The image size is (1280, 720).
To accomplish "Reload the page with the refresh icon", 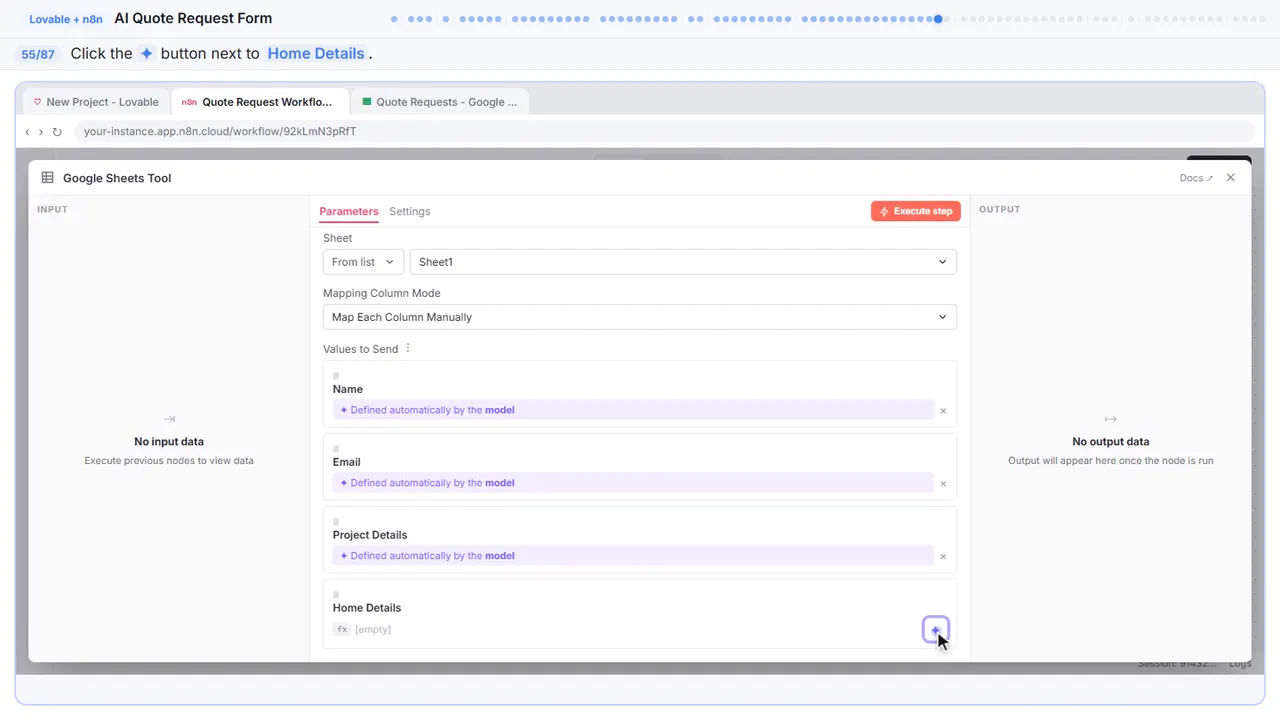I will 57,132.
